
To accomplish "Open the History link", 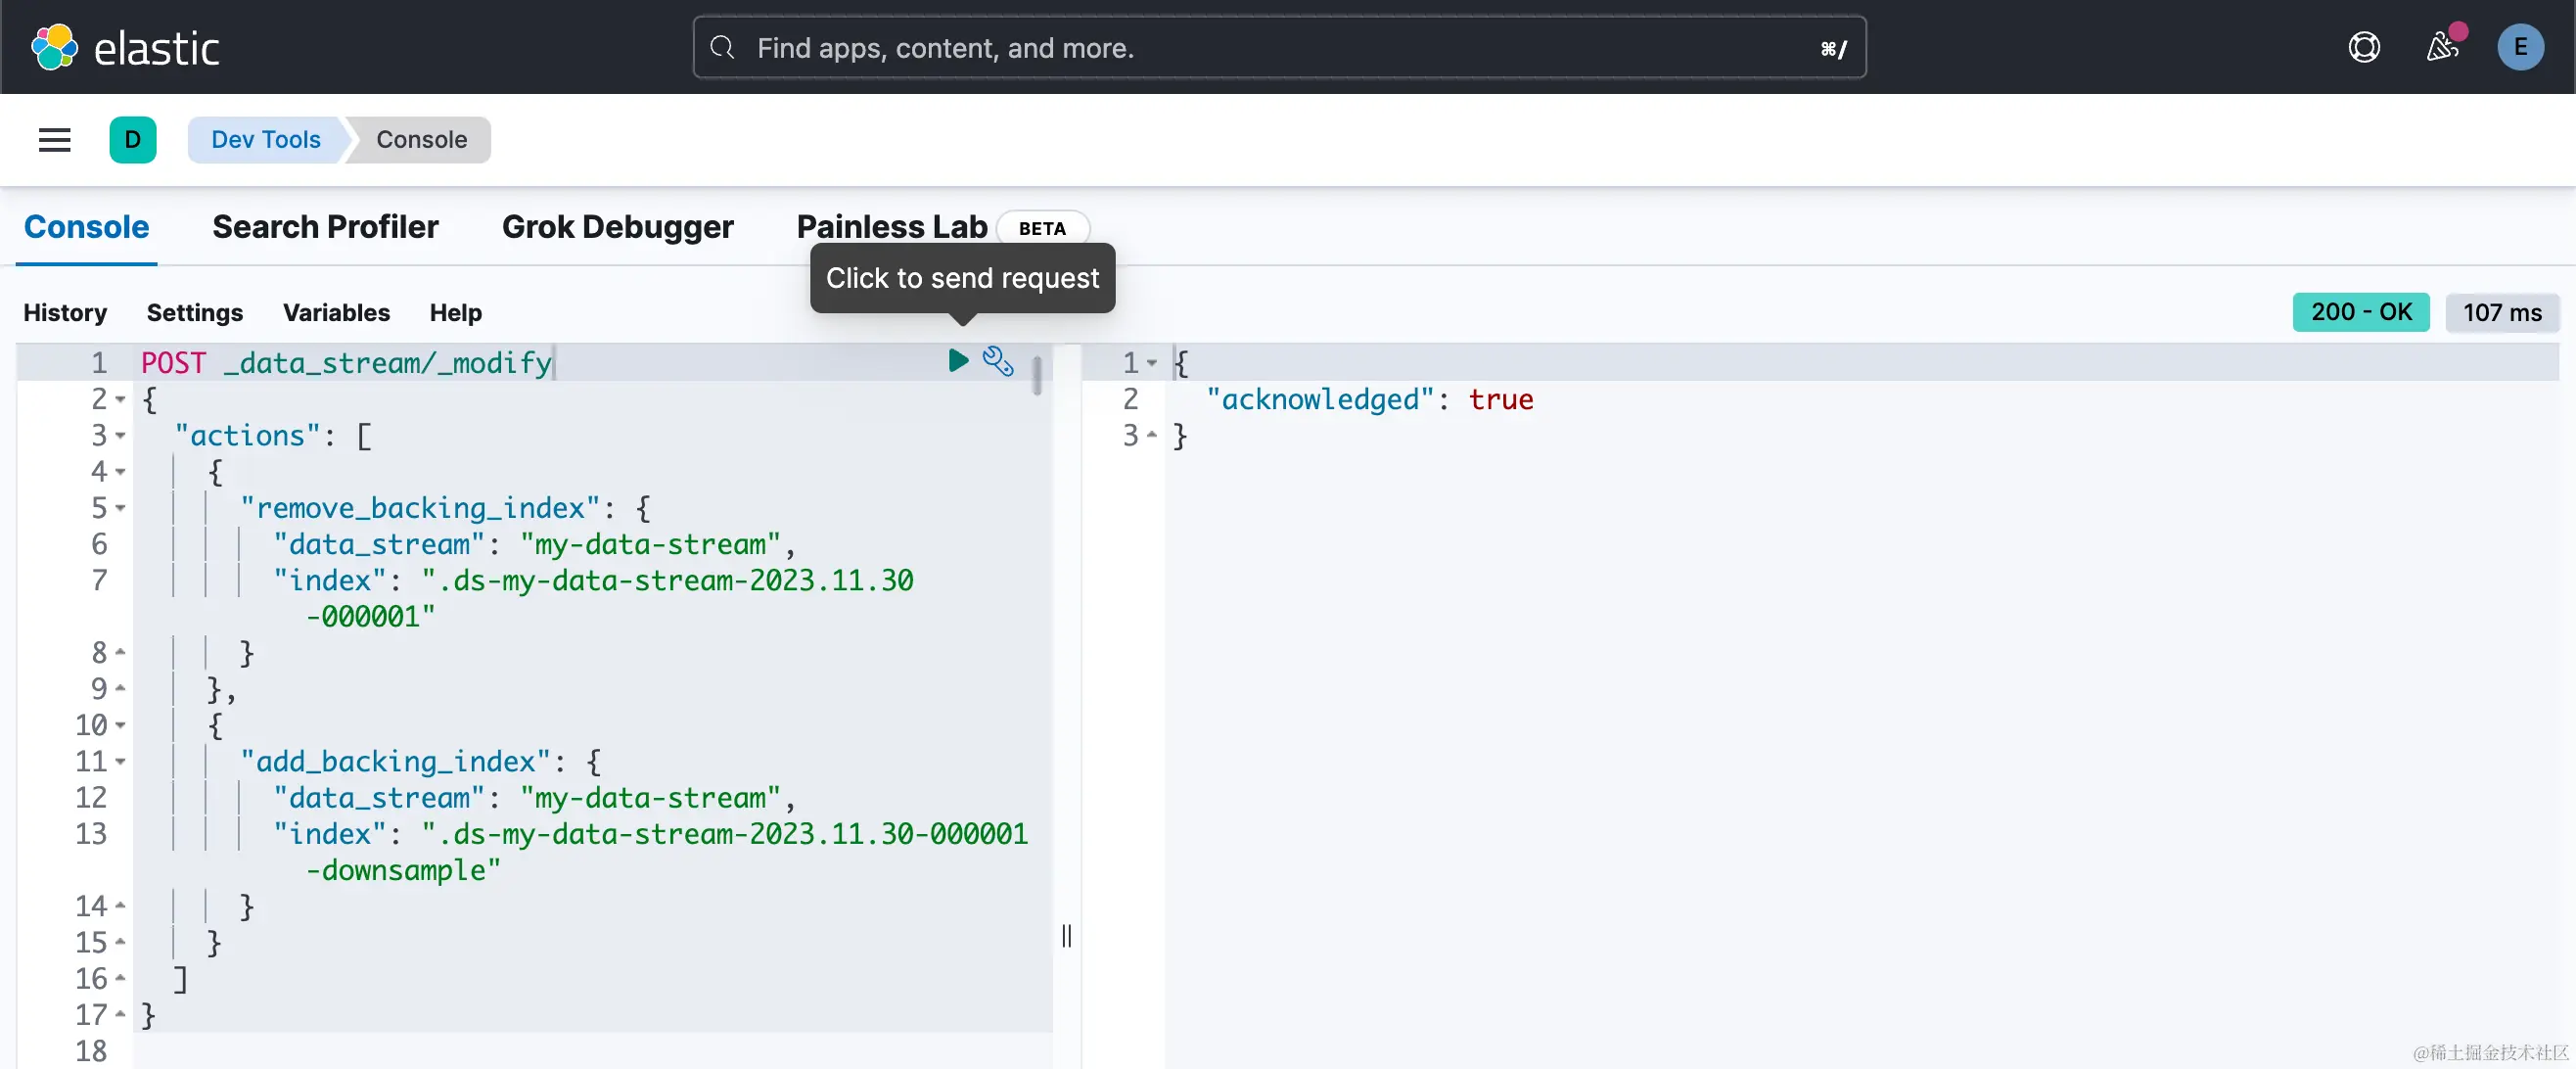I will pyautogui.click(x=65, y=312).
